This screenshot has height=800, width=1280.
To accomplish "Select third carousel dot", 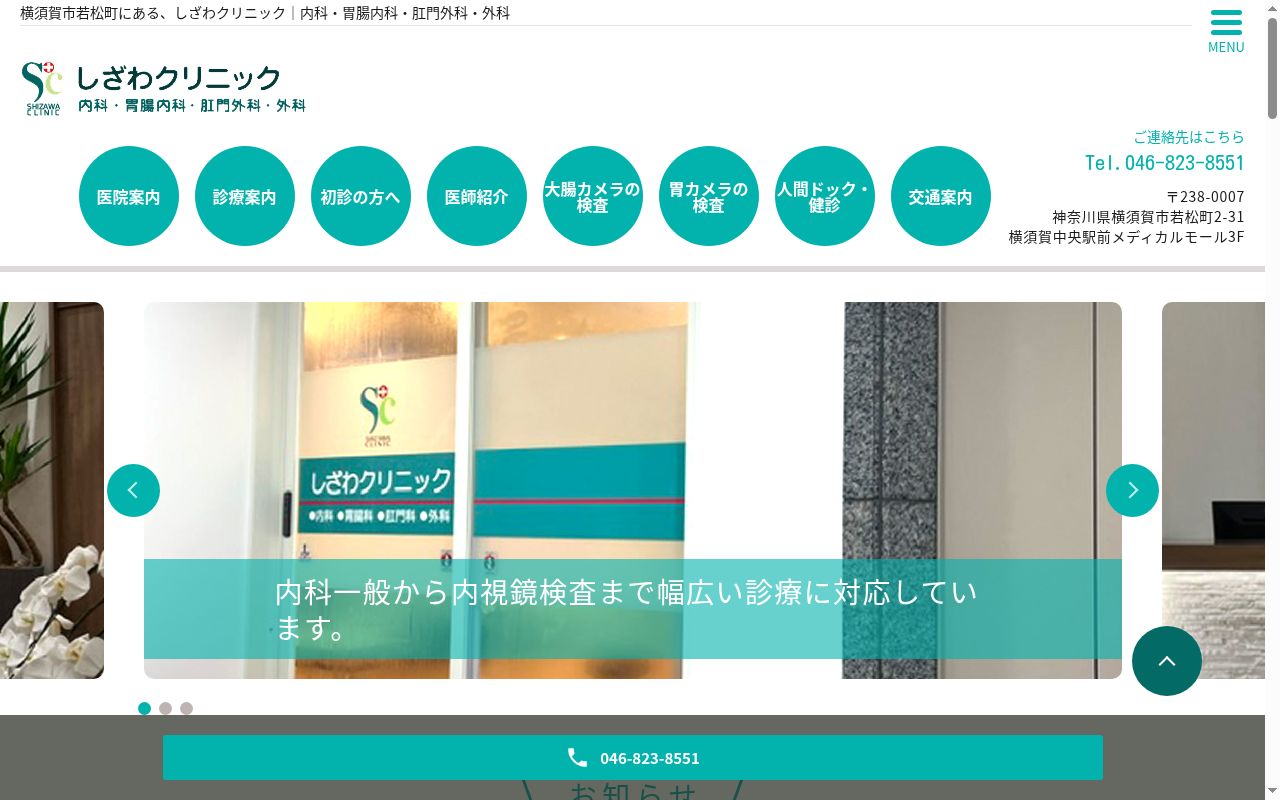I will [x=187, y=708].
